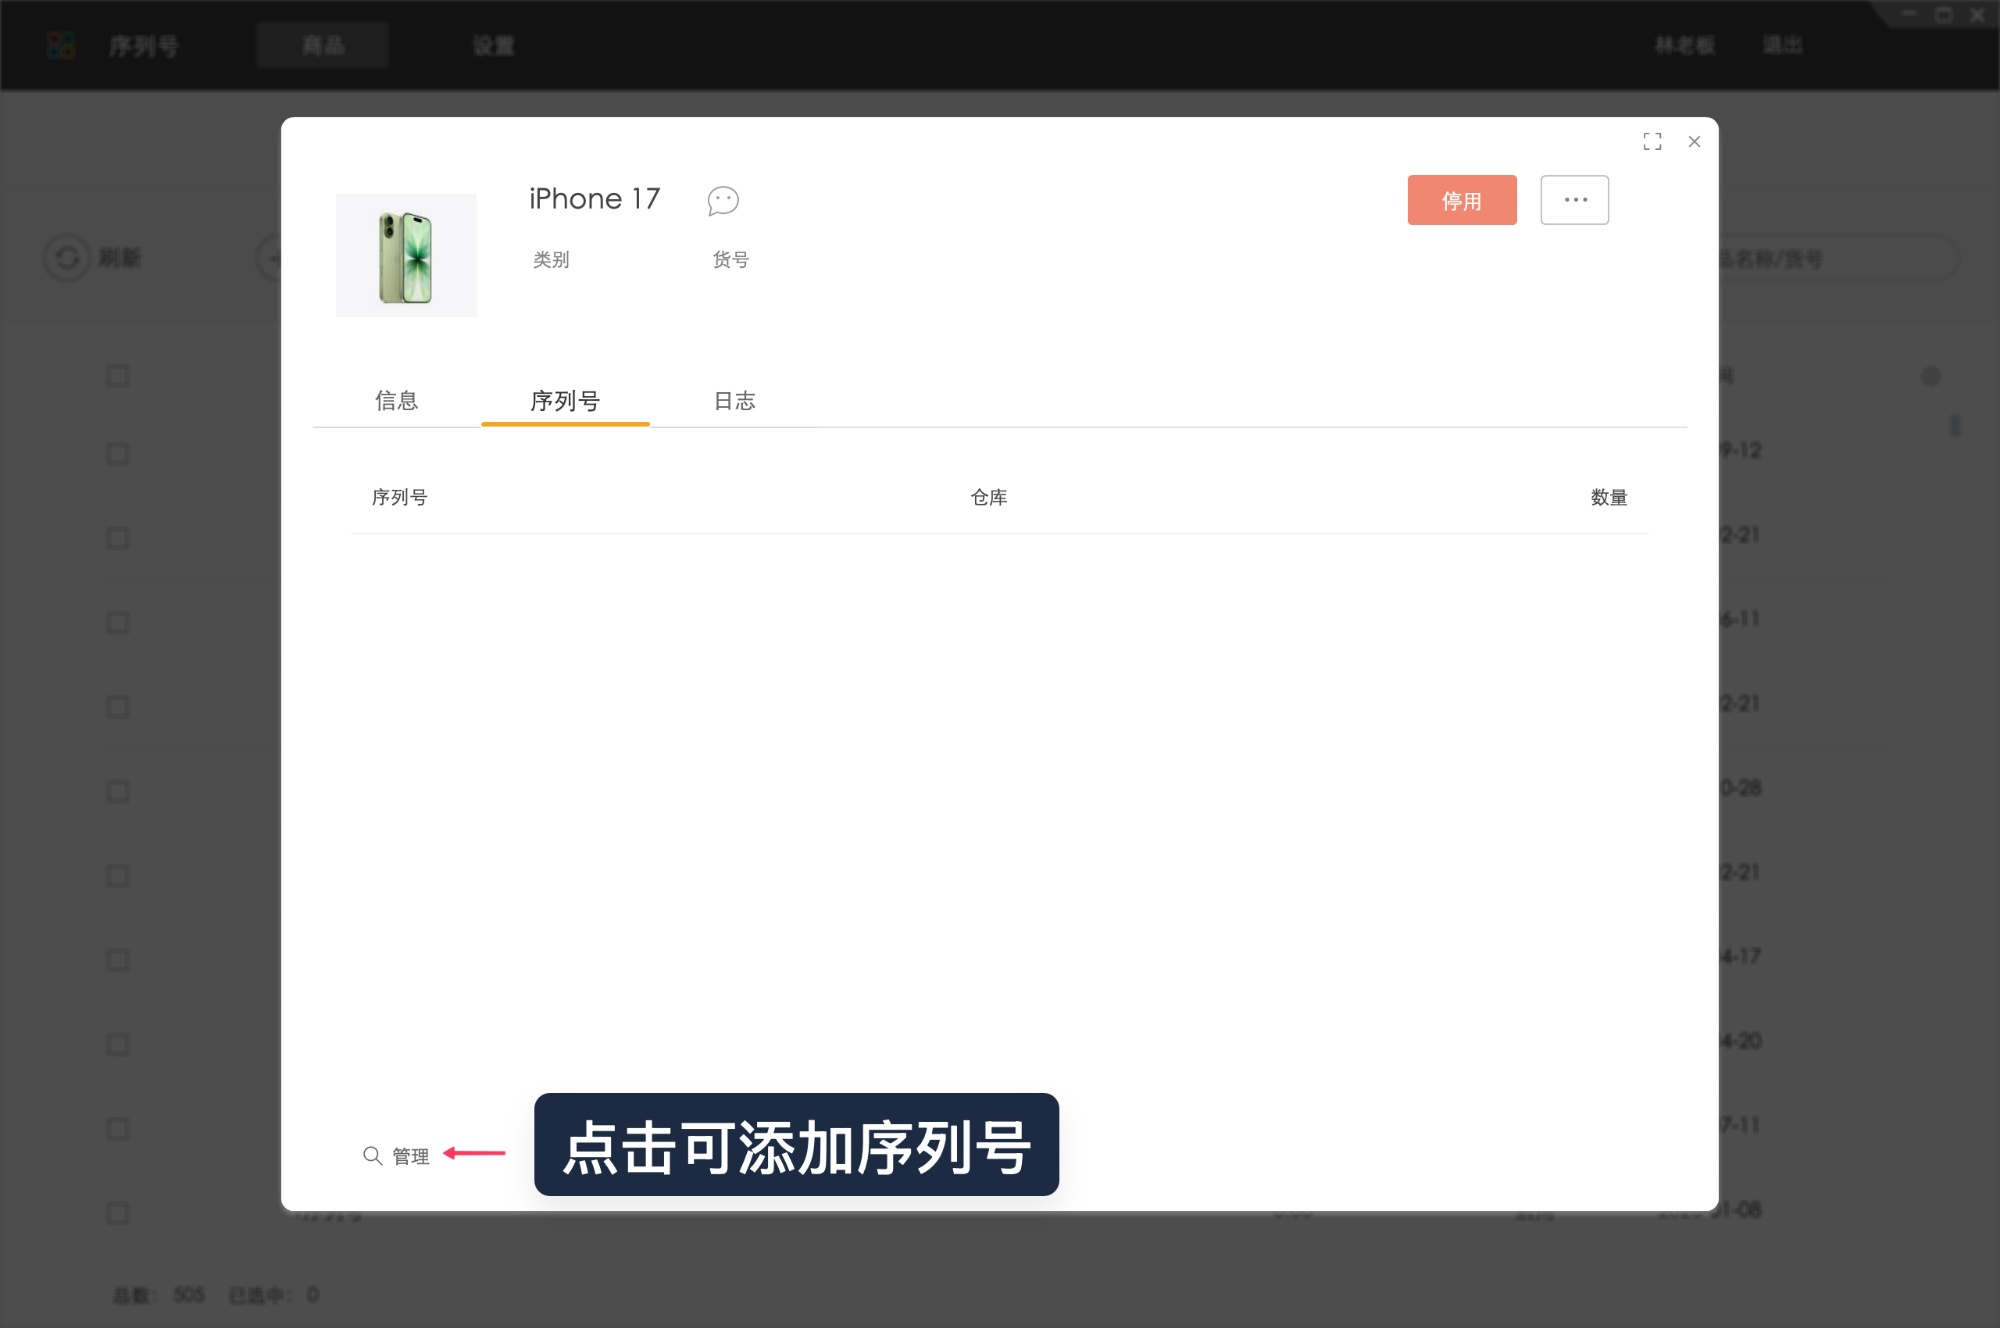Click 管理 to add serial numbers
This screenshot has height=1328, width=2000.
pyautogui.click(x=410, y=1156)
